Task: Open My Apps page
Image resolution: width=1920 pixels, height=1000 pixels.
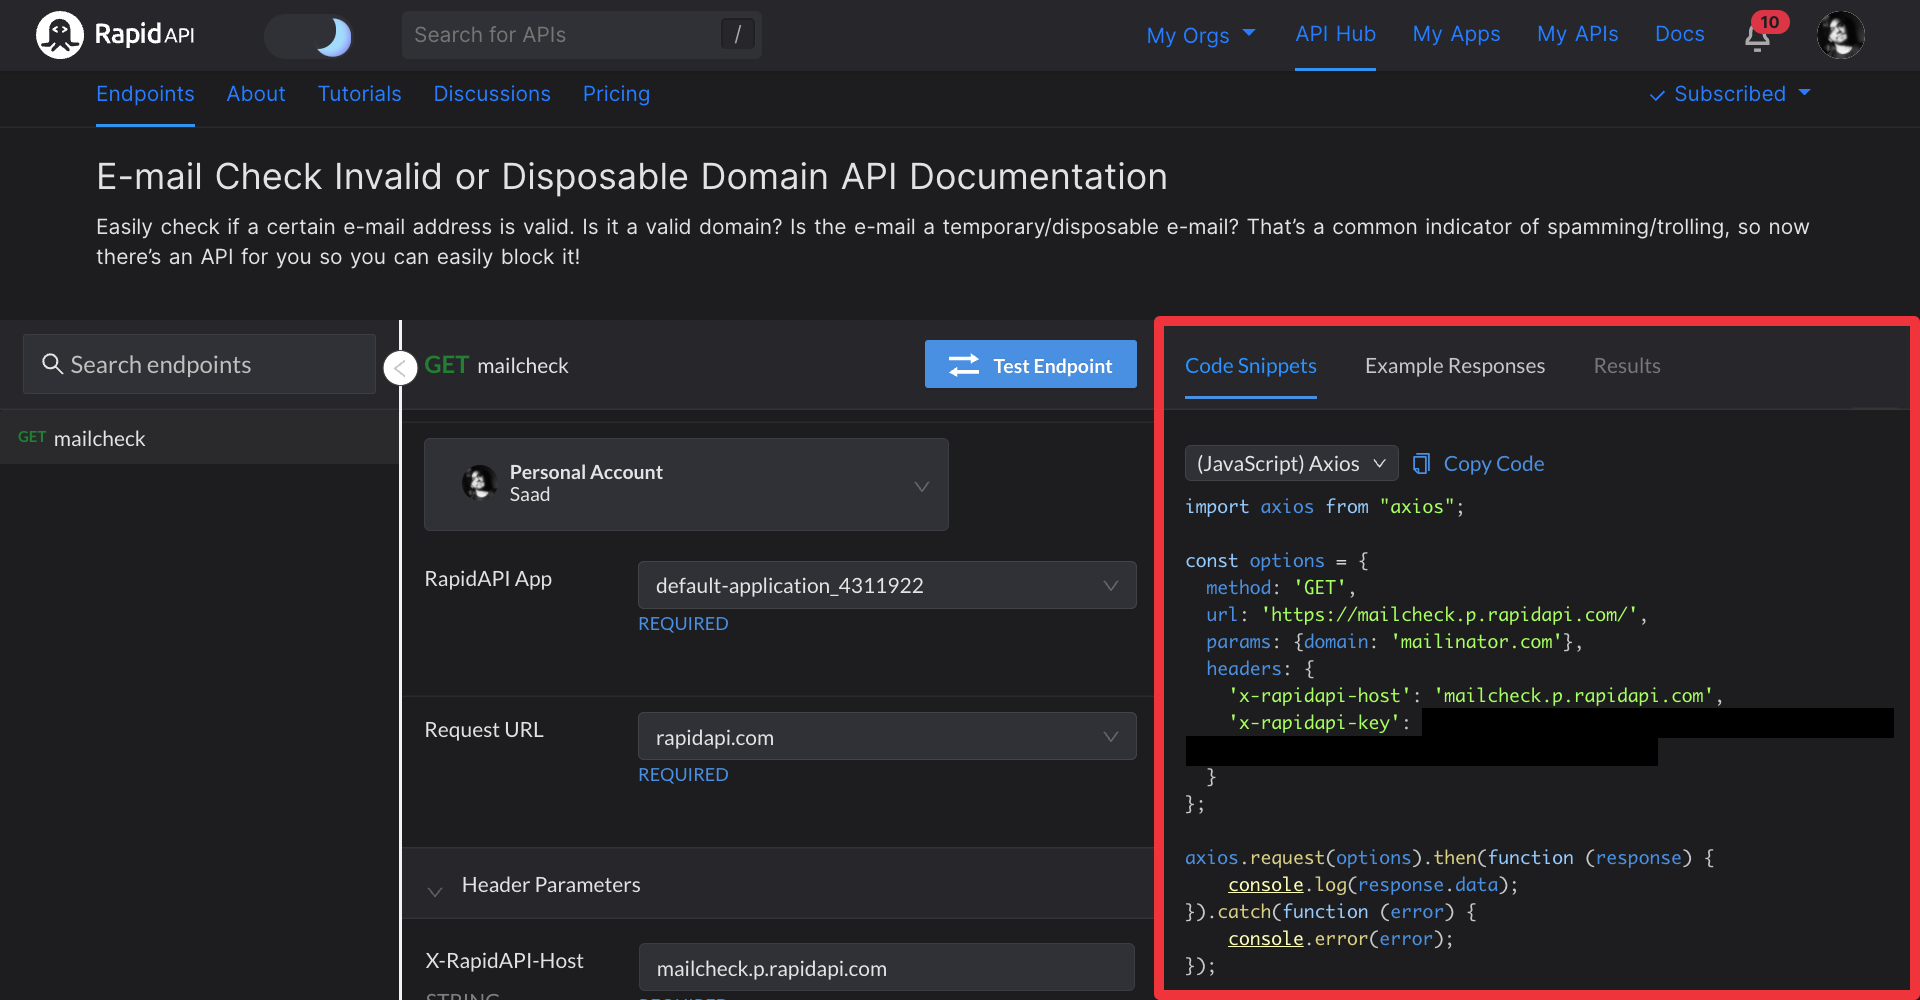Action: (1456, 34)
